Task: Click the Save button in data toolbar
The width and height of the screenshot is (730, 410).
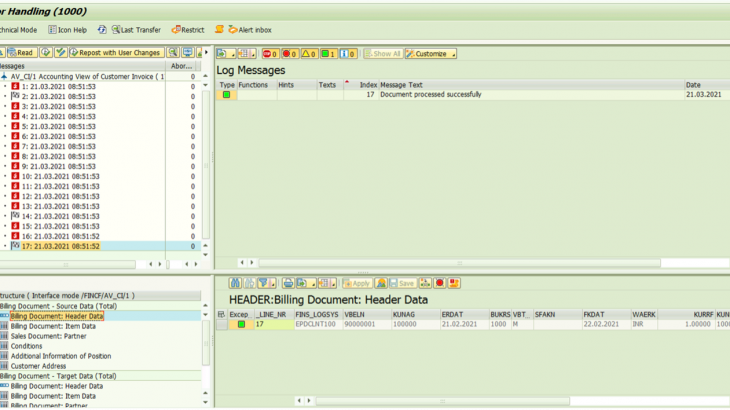Action: pos(402,283)
